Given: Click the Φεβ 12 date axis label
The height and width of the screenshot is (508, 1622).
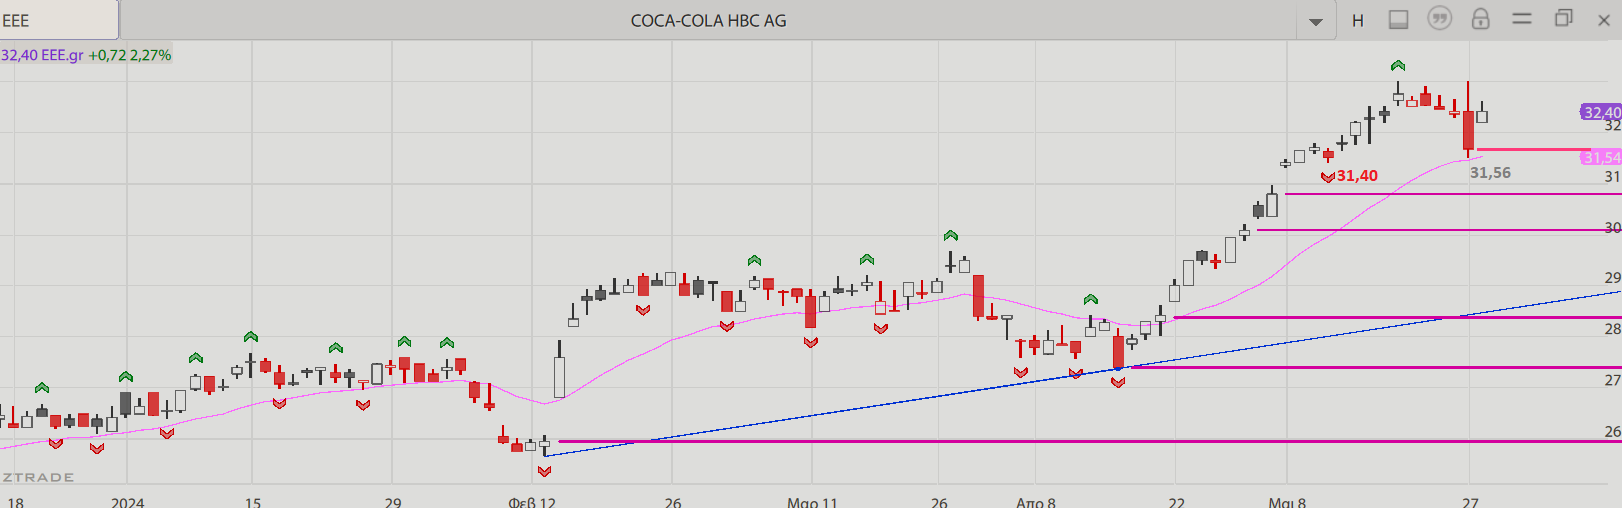Looking at the screenshot, I should coord(531,501).
